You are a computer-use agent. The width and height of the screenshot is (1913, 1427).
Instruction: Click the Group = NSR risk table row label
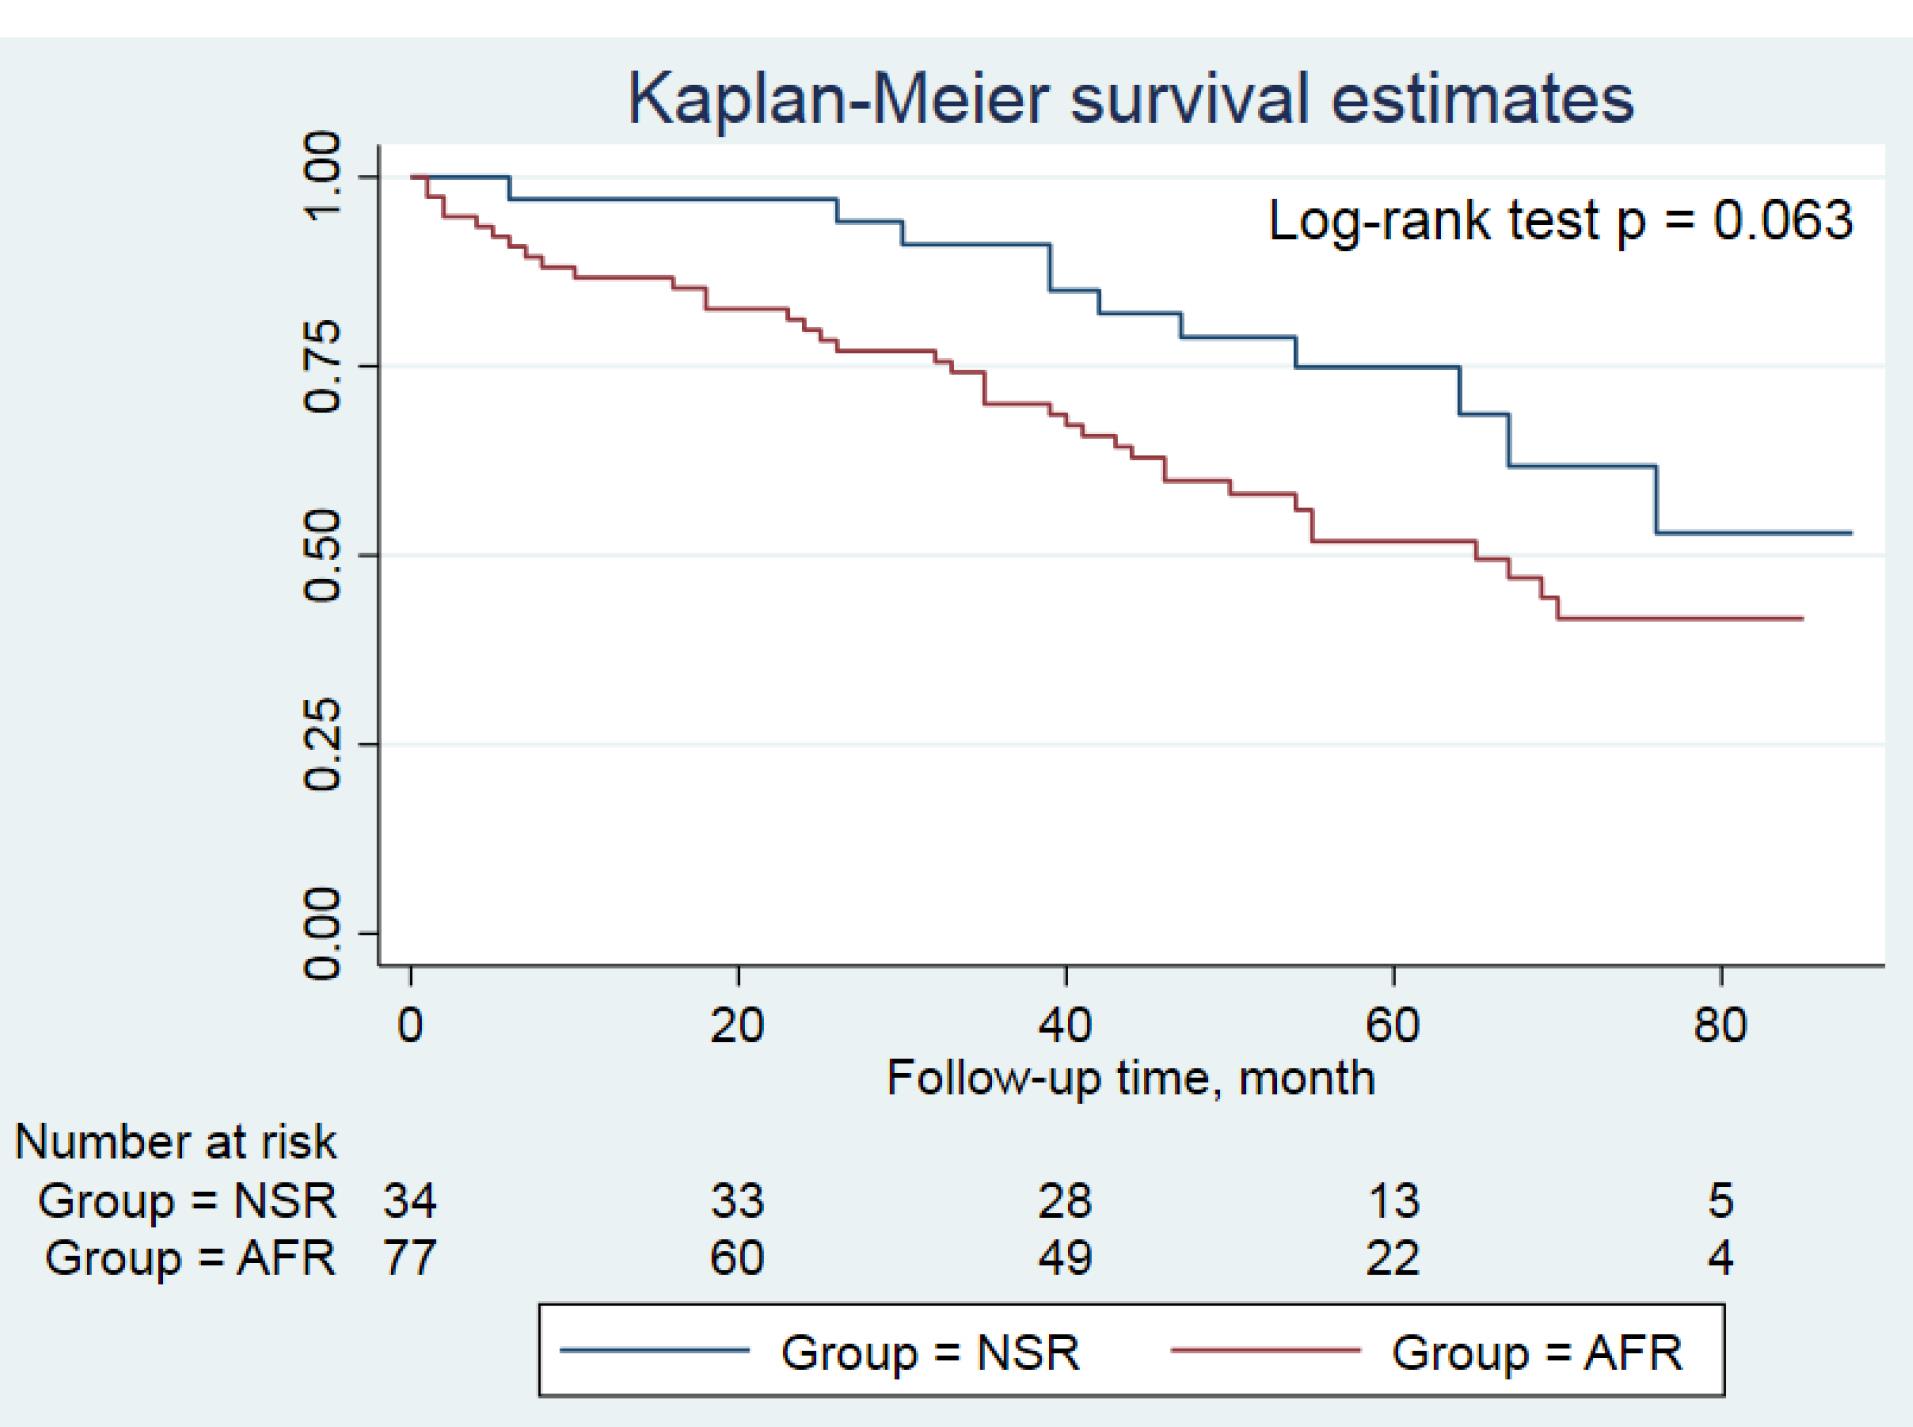187,1200
